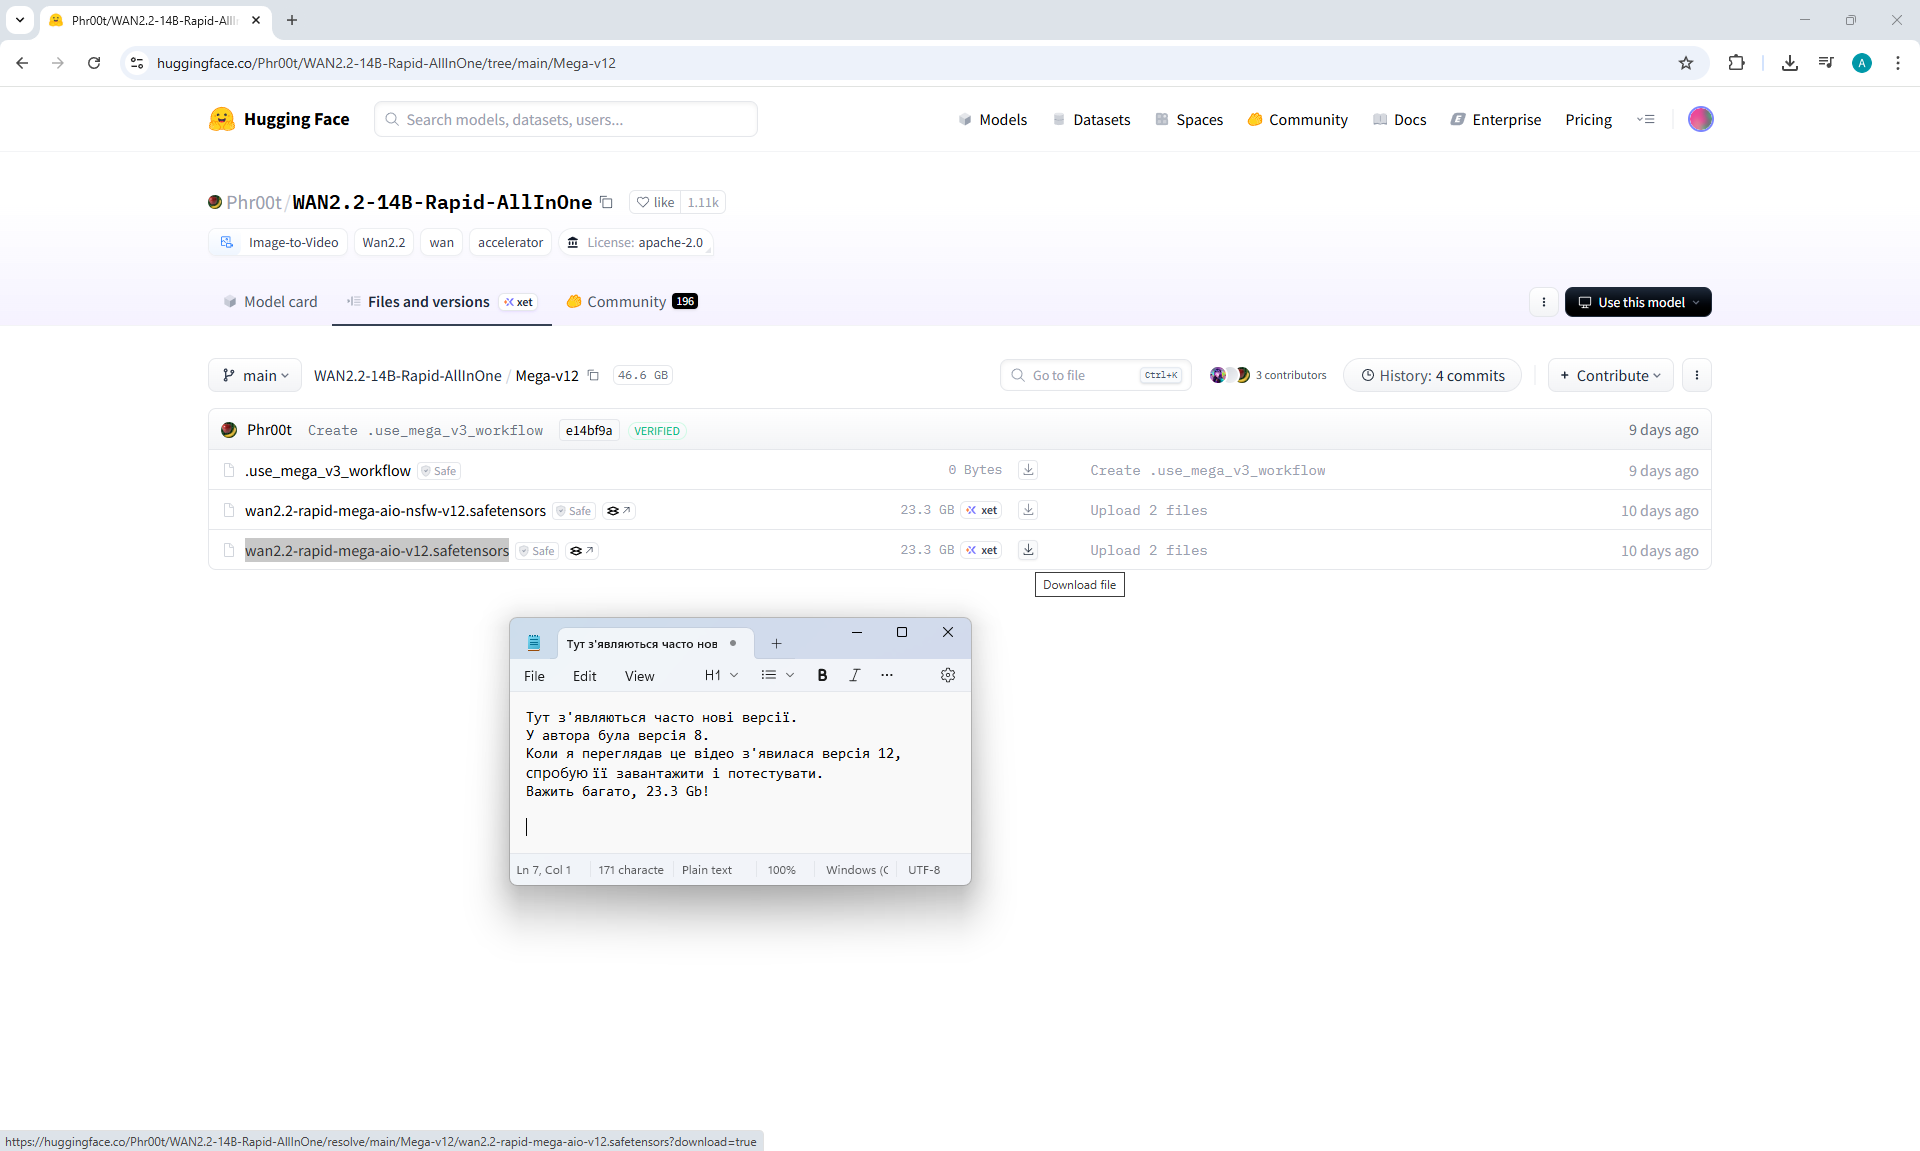Open Chrome extensions puzzle icon
Viewport: 1920px width, 1151px height.
pos(1736,63)
